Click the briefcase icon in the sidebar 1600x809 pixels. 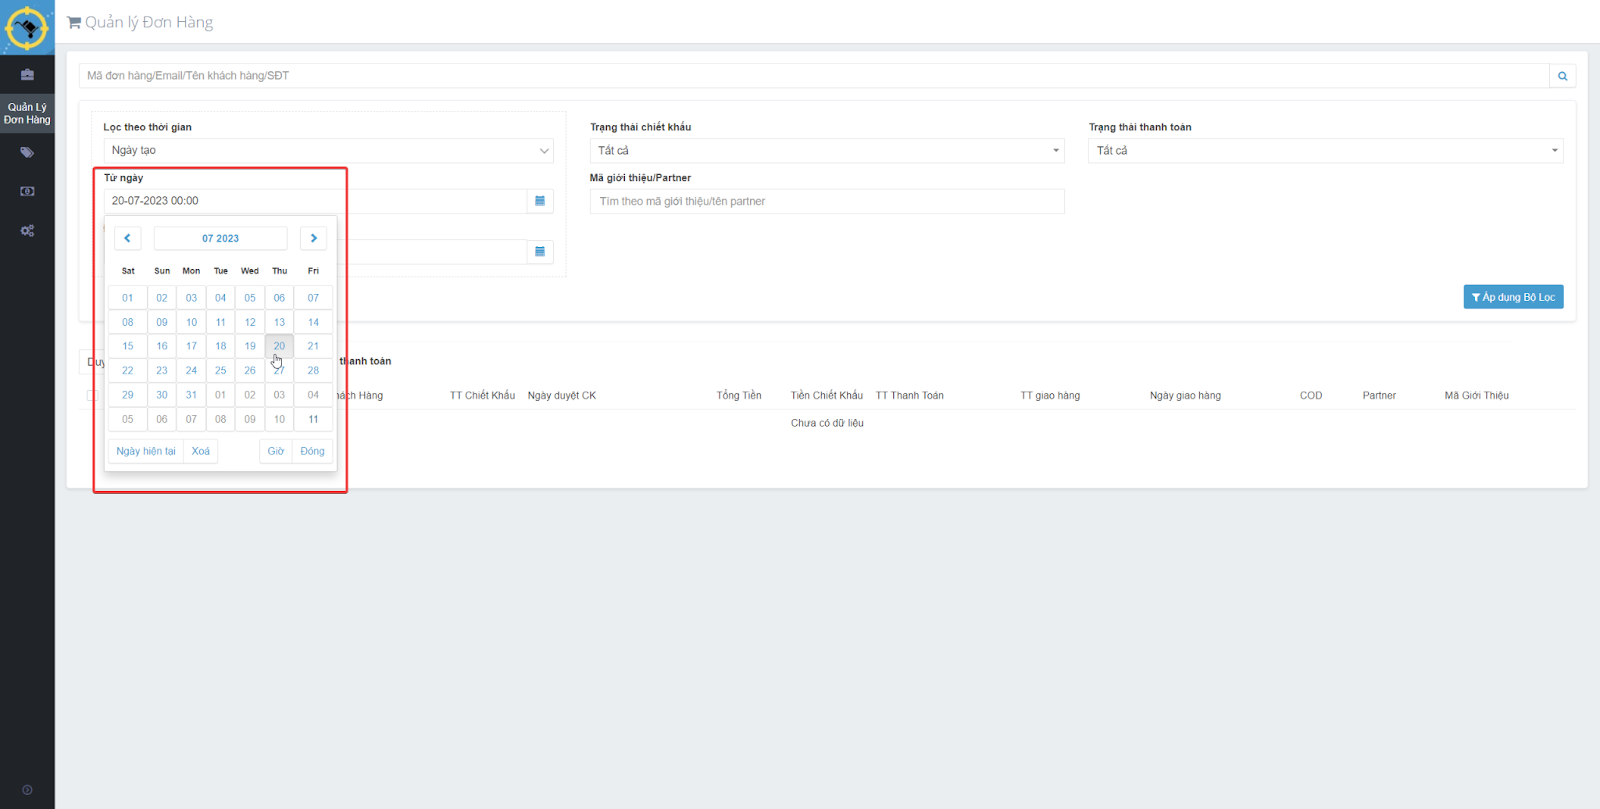point(27,75)
